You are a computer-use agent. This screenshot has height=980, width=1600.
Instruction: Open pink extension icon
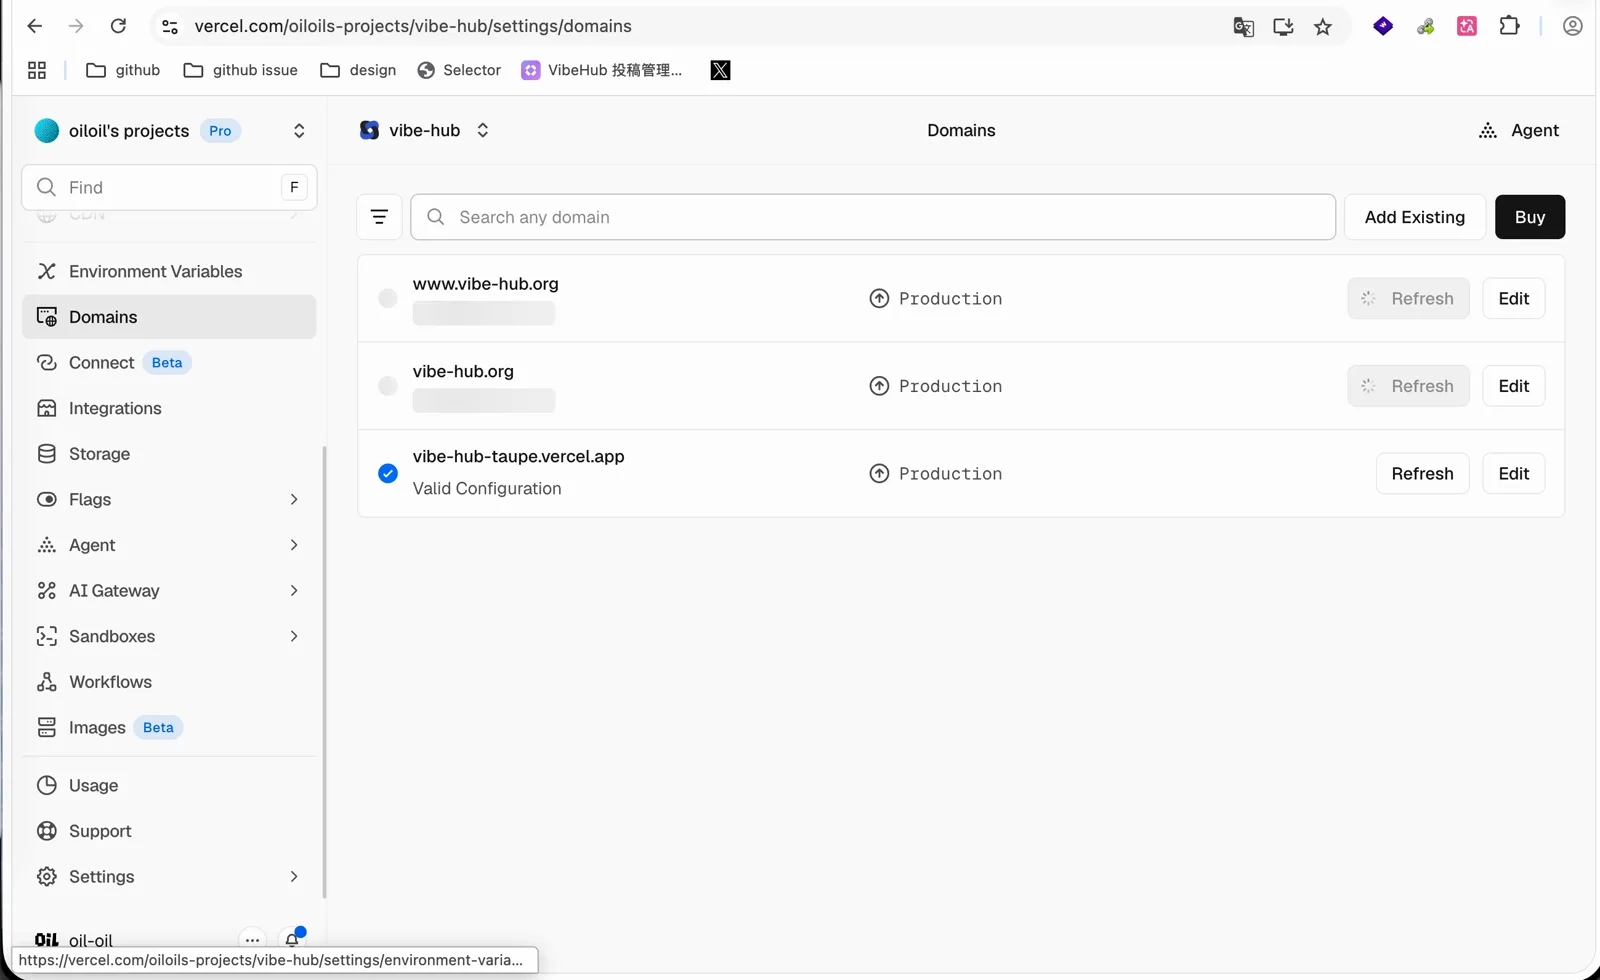click(1467, 26)
